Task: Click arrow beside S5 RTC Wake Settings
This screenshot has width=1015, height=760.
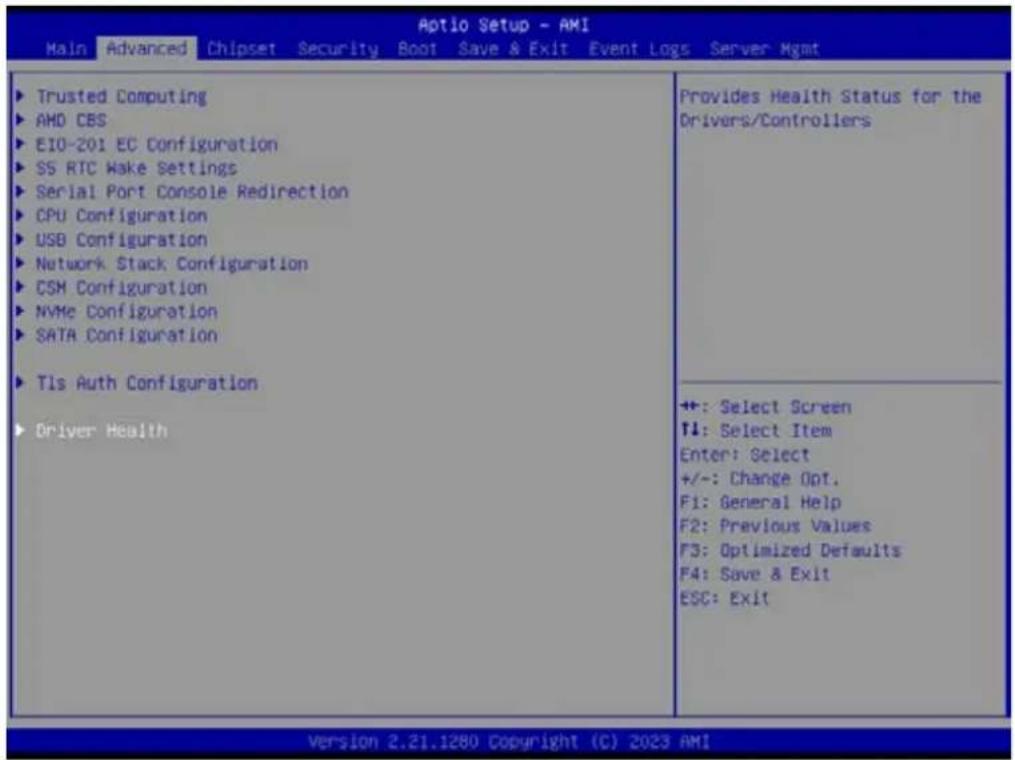Action: (x=20, y=168)
